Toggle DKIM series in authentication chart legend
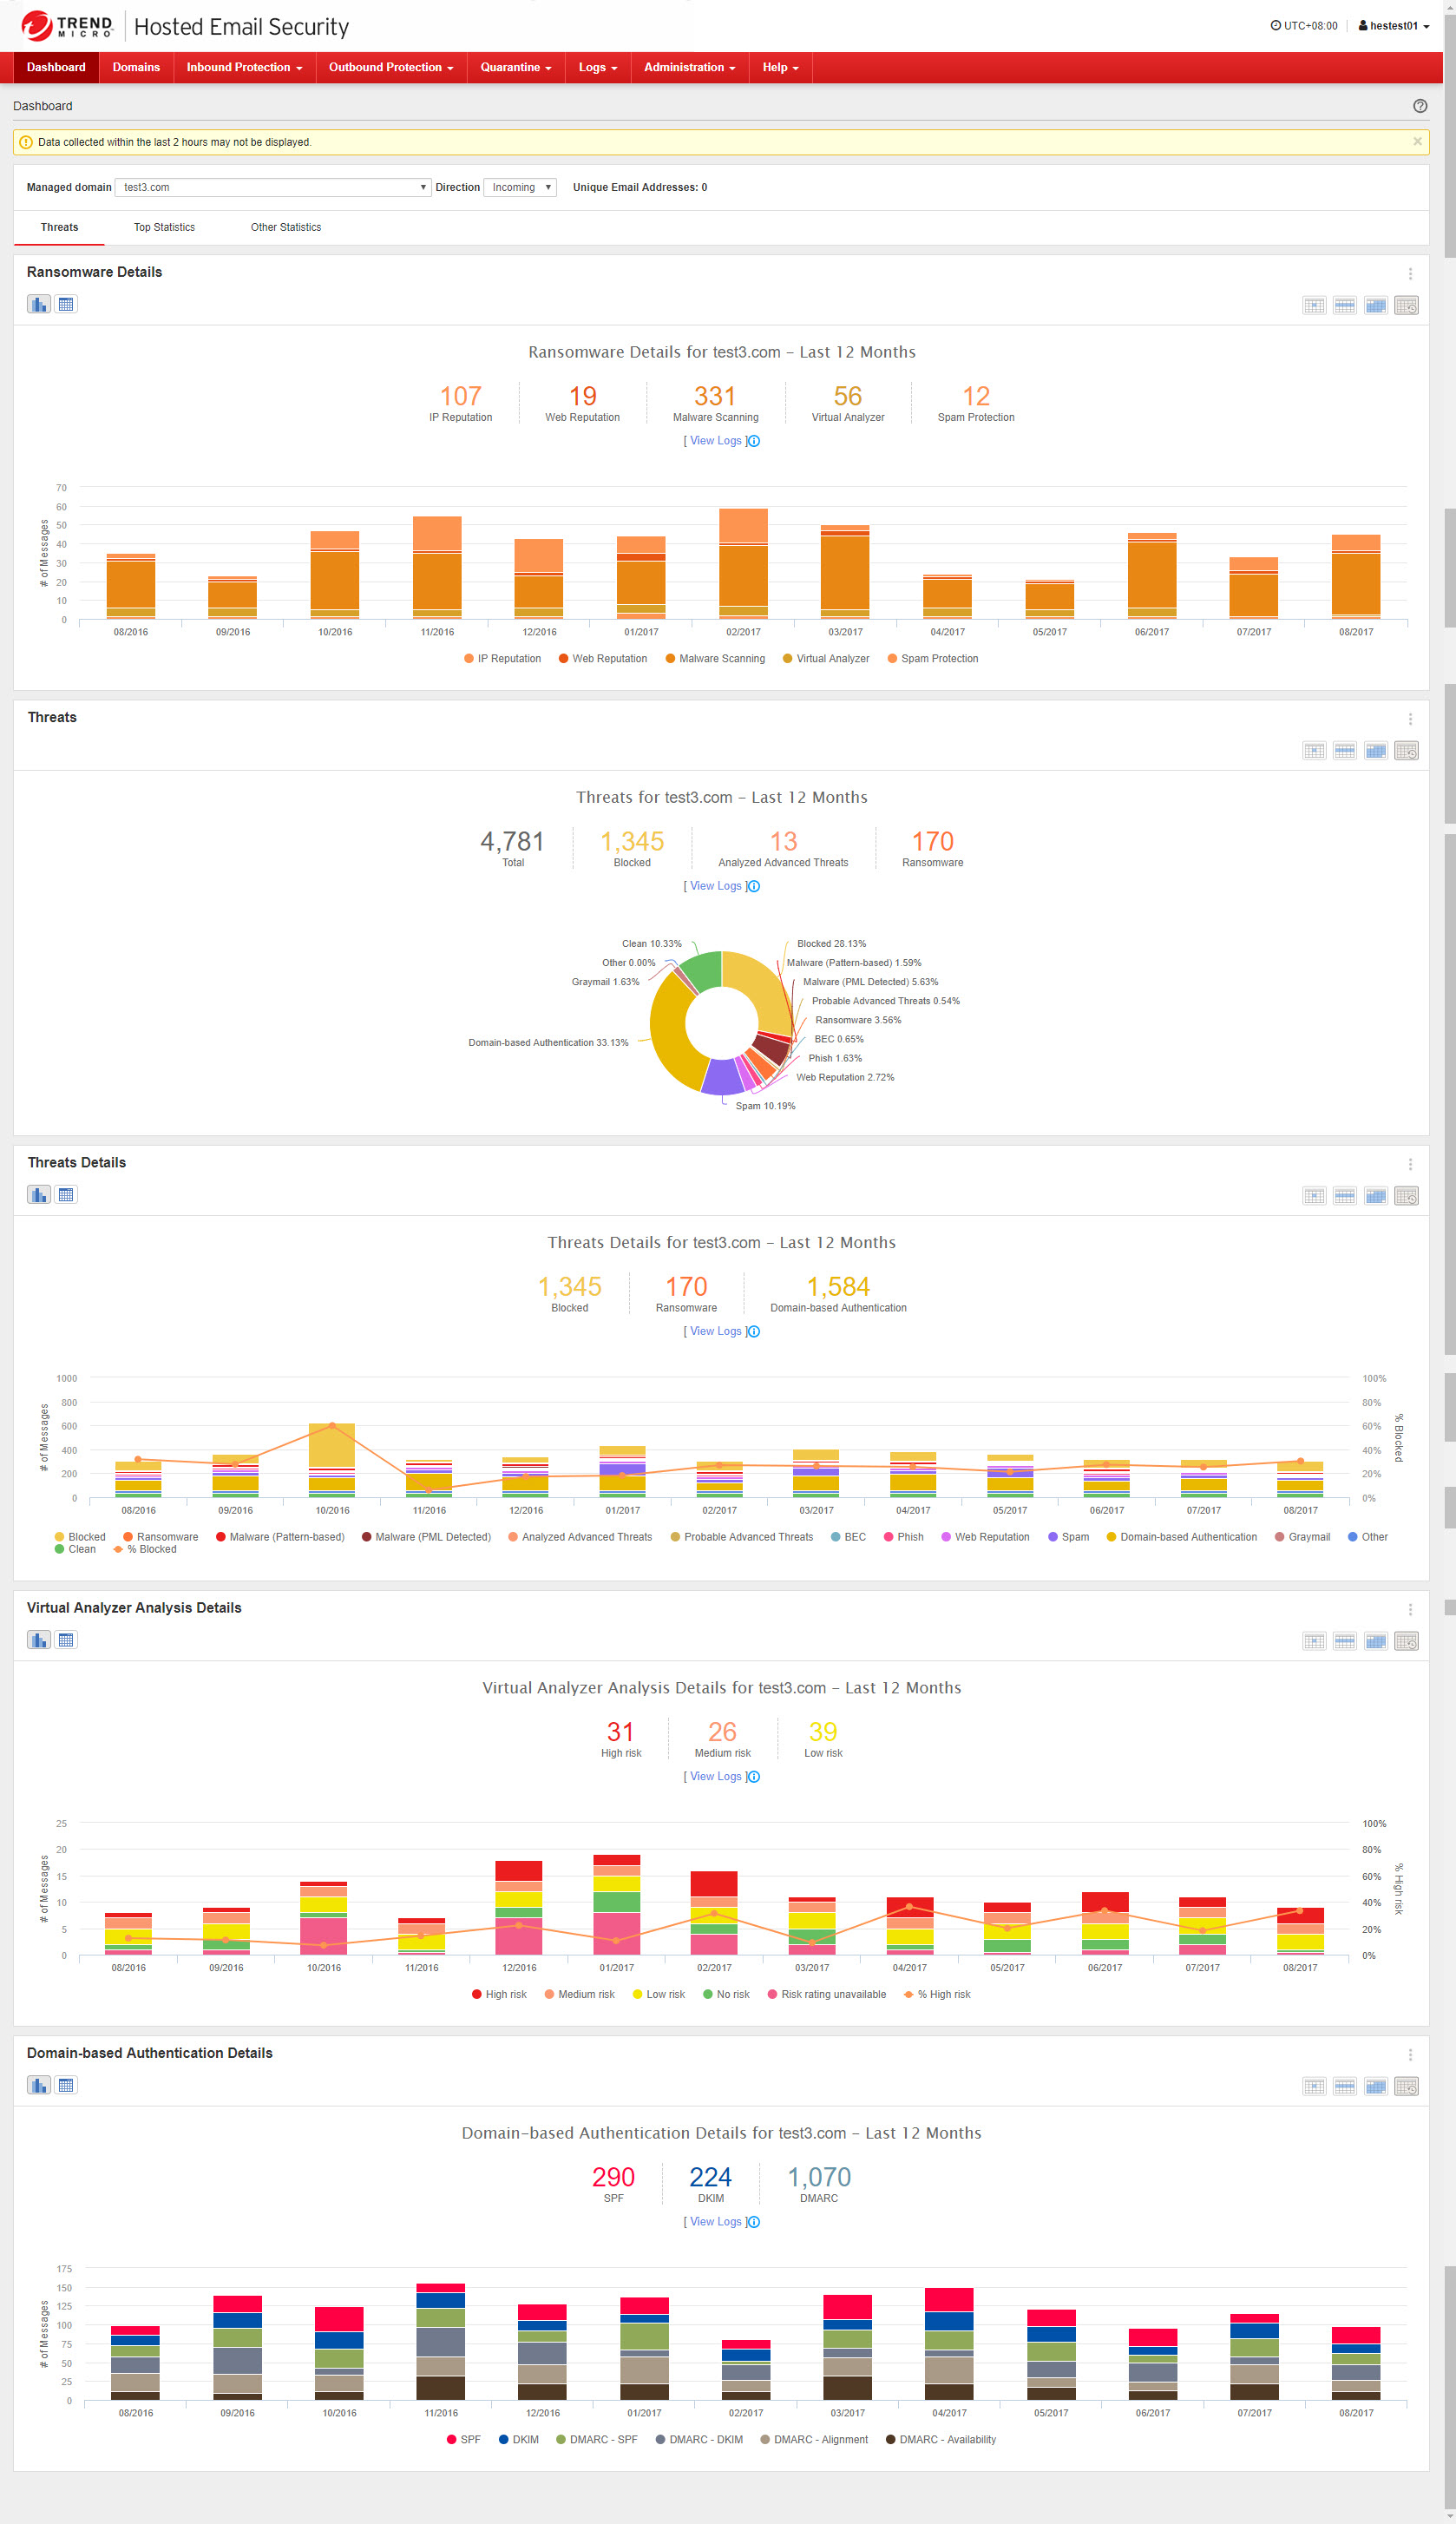 point(518,2439)
